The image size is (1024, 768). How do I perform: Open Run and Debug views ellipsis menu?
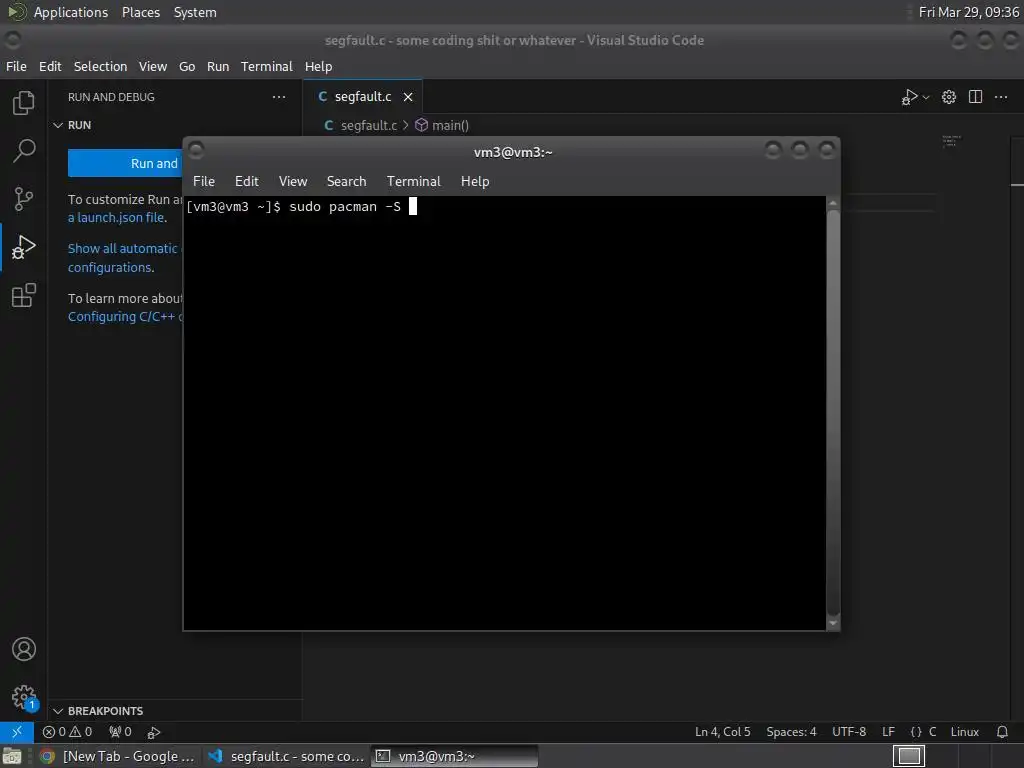[279, 97]
